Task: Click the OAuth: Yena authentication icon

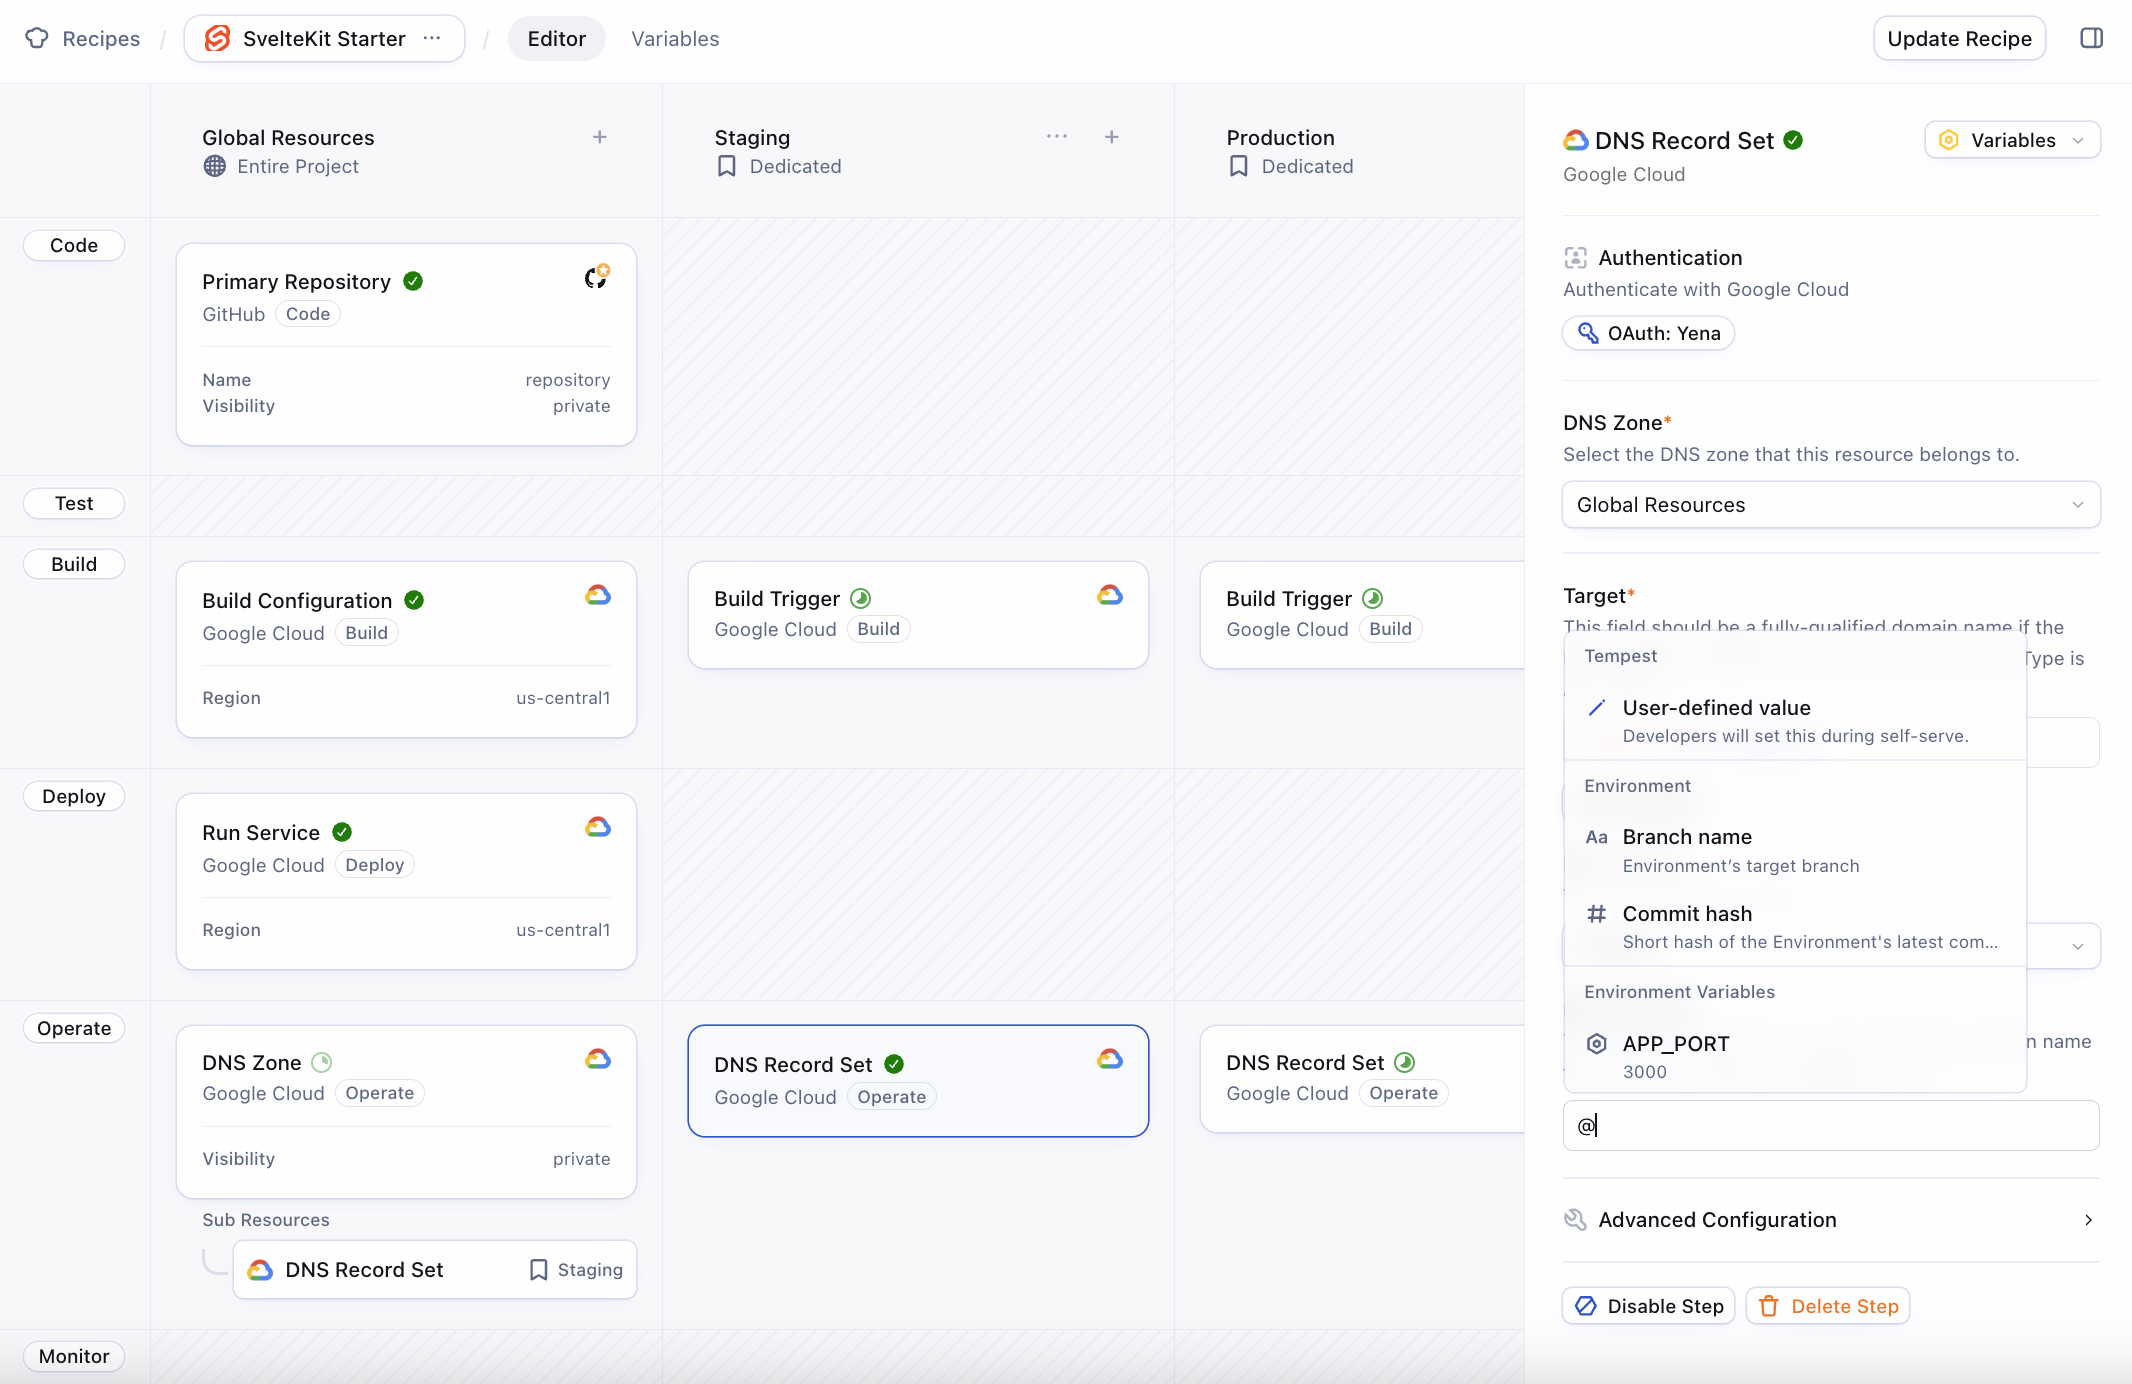Action: (x=1590, y=332)
